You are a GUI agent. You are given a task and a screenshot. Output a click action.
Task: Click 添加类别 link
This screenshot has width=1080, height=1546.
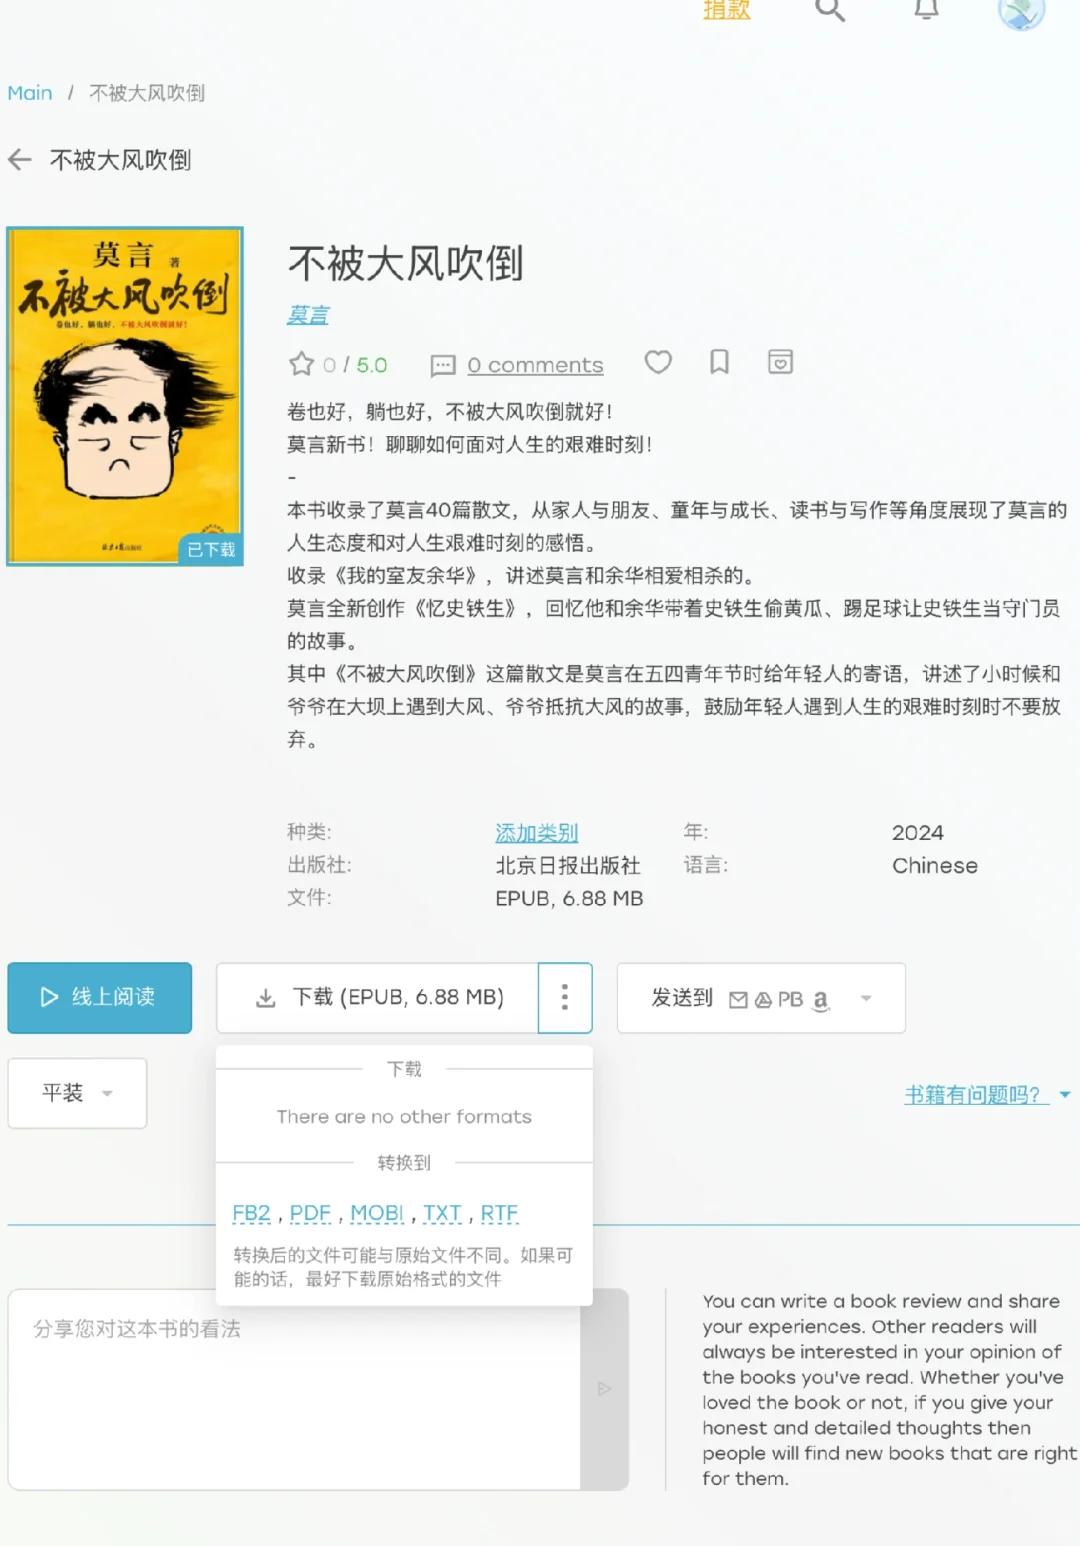click(537, 833)
